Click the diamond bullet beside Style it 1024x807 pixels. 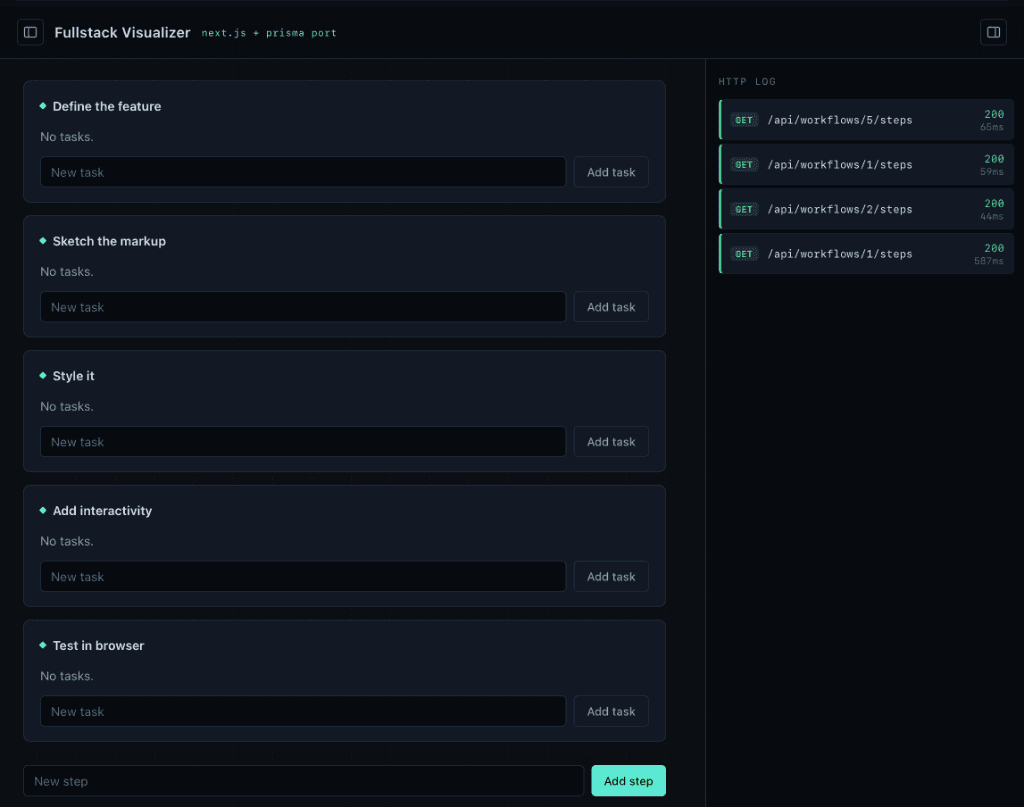pos(42,375)
